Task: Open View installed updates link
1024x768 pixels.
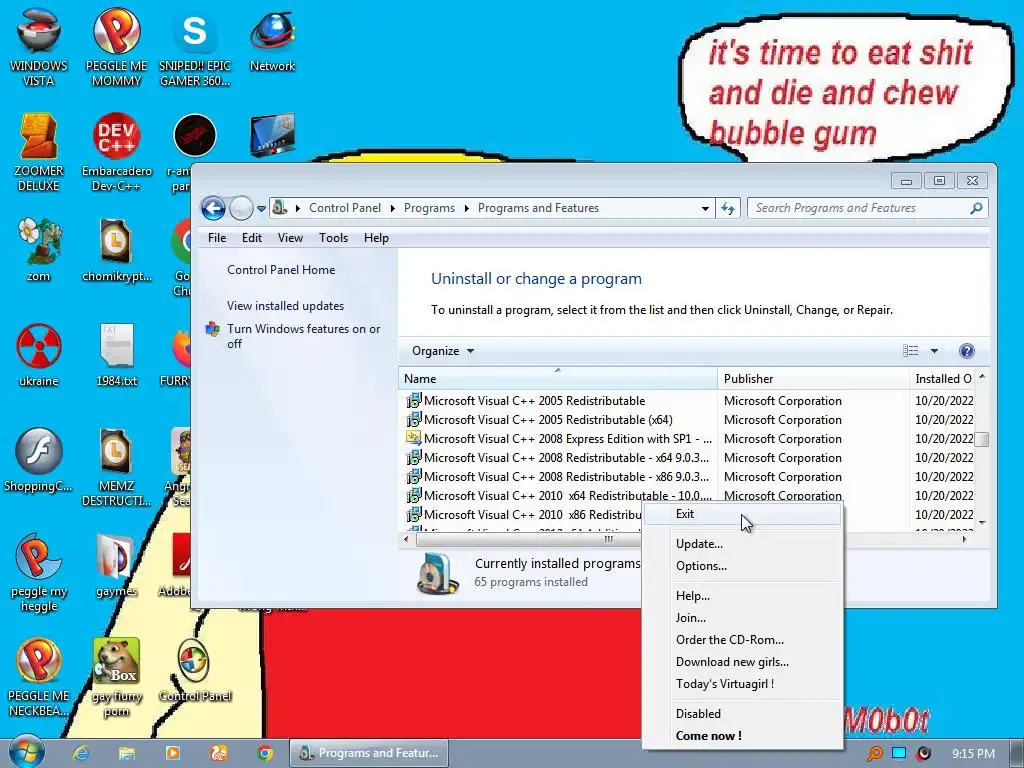Action: coord(285,306)
